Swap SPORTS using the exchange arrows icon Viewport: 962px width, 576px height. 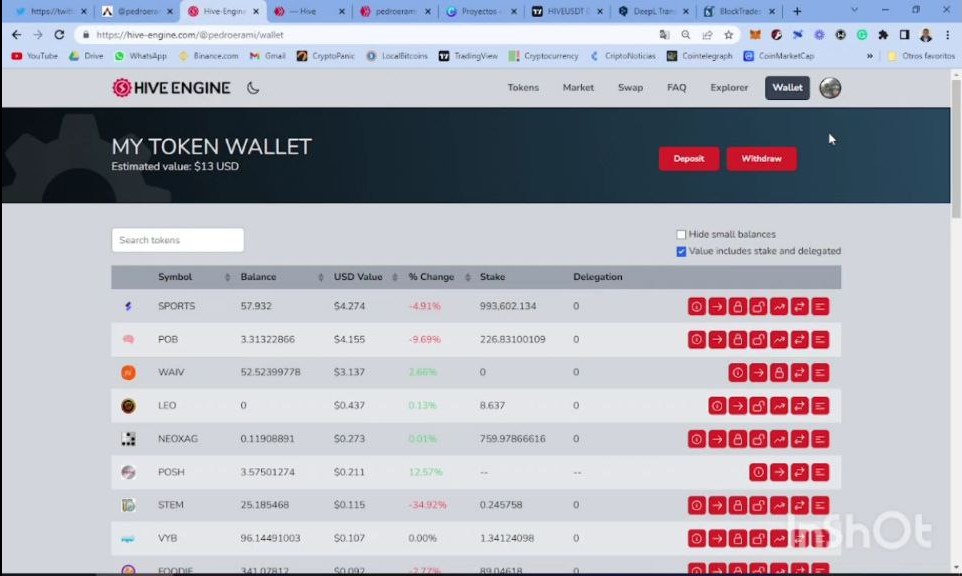799,306
